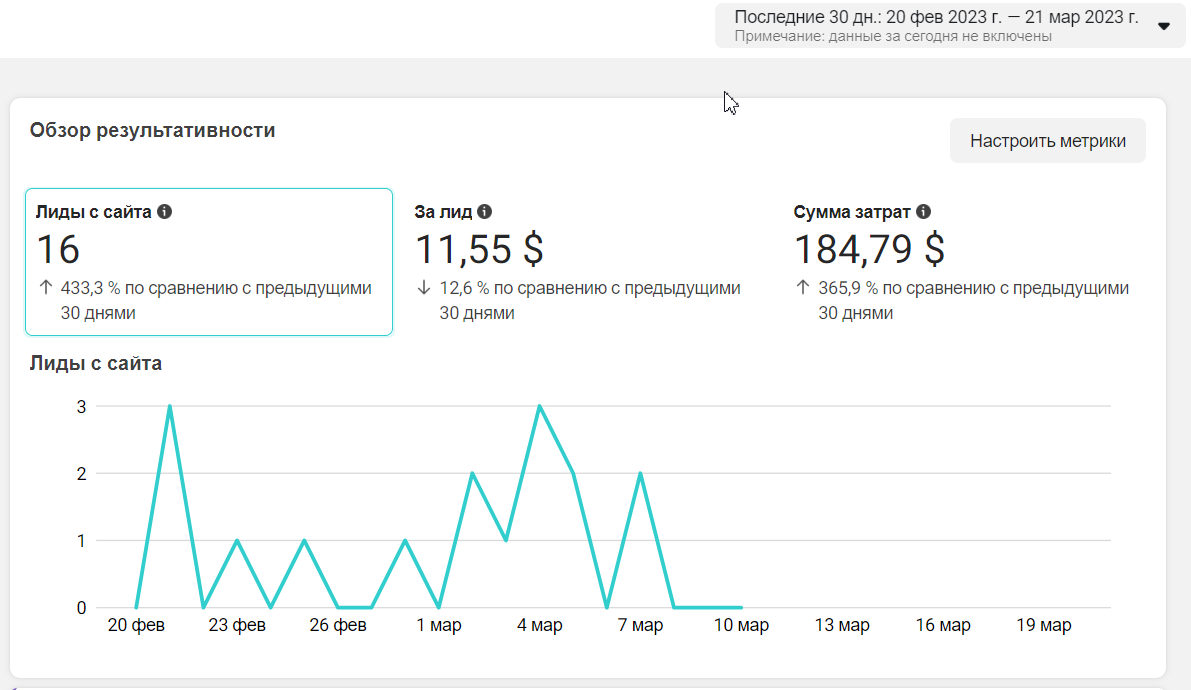
Task: Click info icon beside За лид
Action: click(x=484, y=212)
